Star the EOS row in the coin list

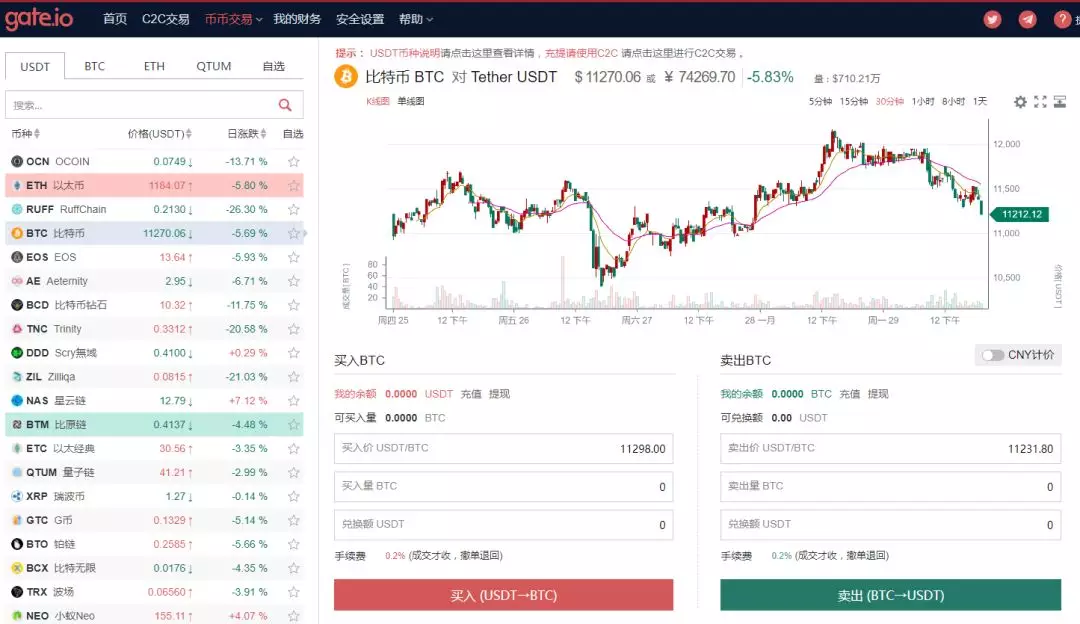pyautogui.click(x=292, y=257)
